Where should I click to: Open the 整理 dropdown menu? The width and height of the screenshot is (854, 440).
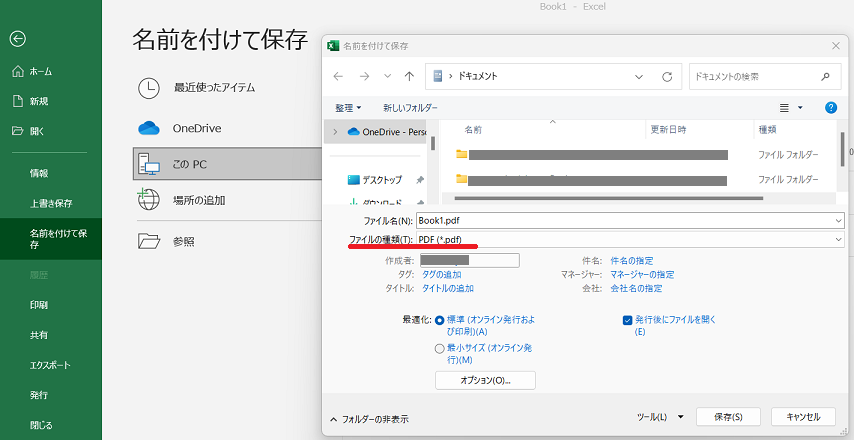(x=348, y=108)
